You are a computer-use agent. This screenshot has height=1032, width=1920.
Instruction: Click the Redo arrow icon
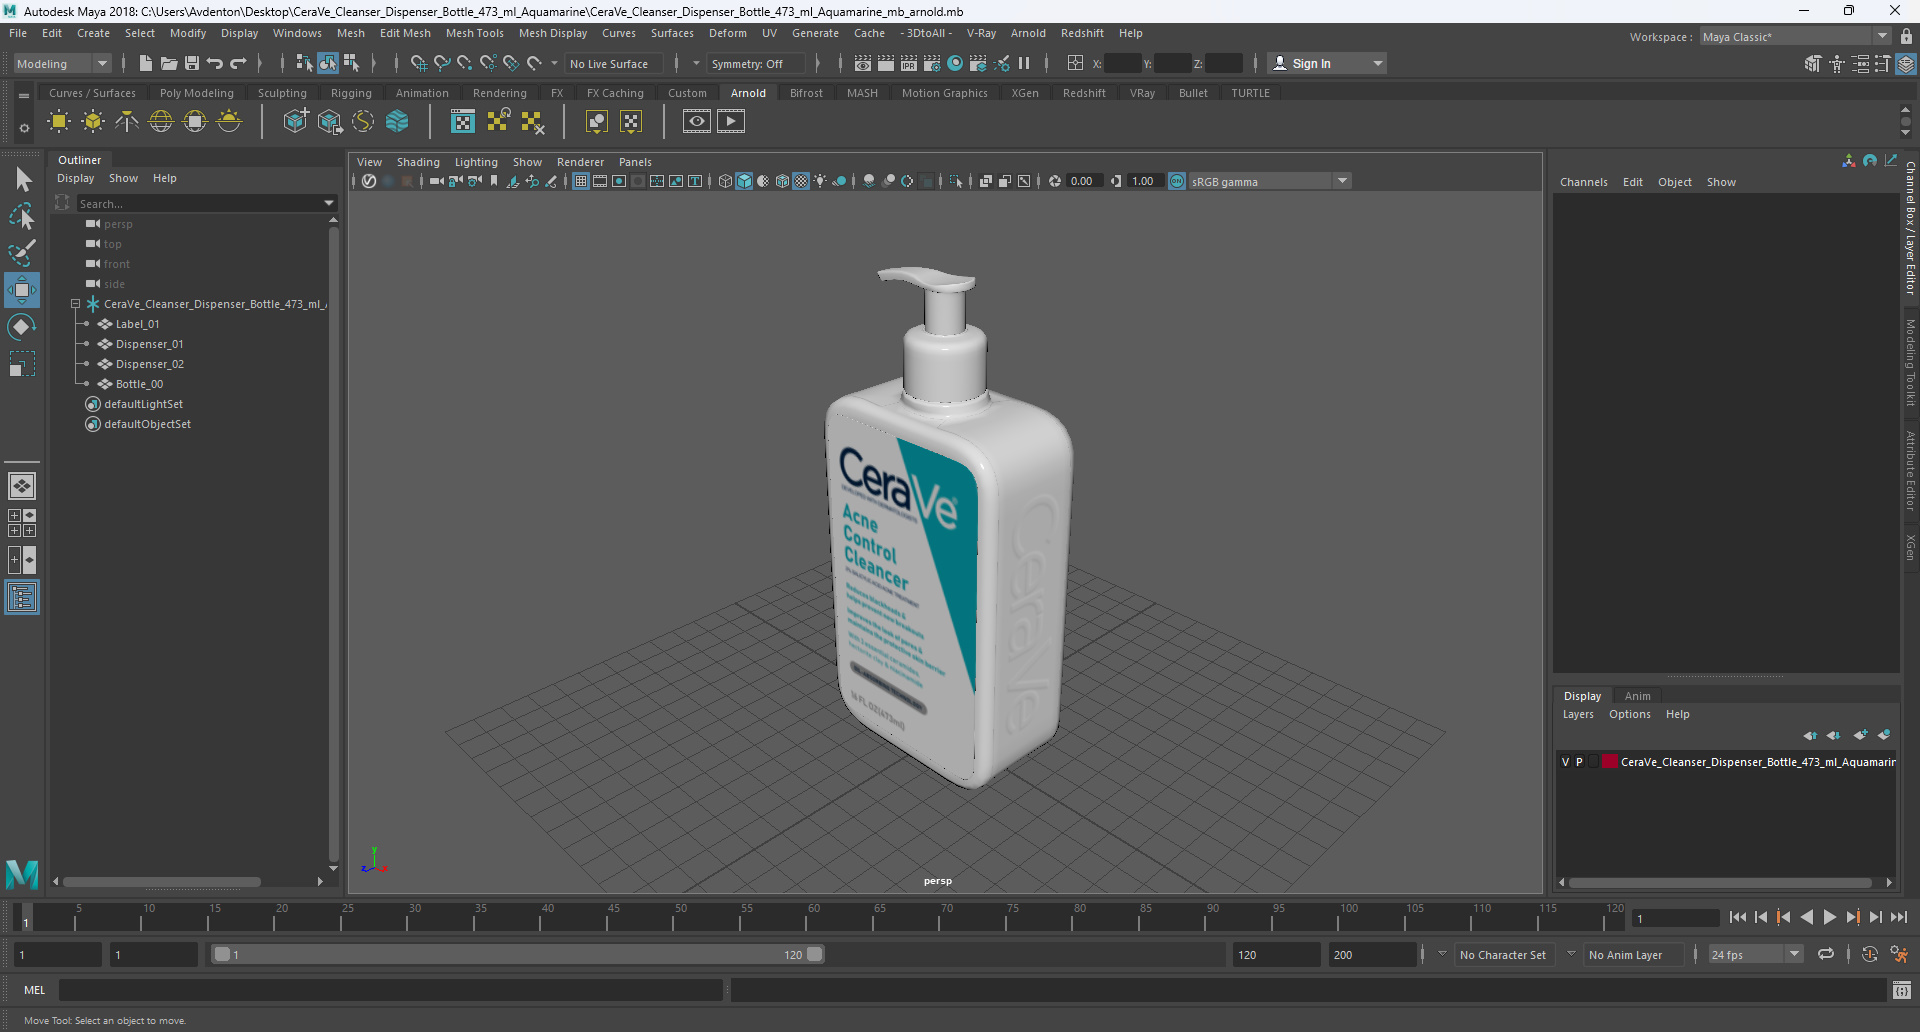point(238,63)
